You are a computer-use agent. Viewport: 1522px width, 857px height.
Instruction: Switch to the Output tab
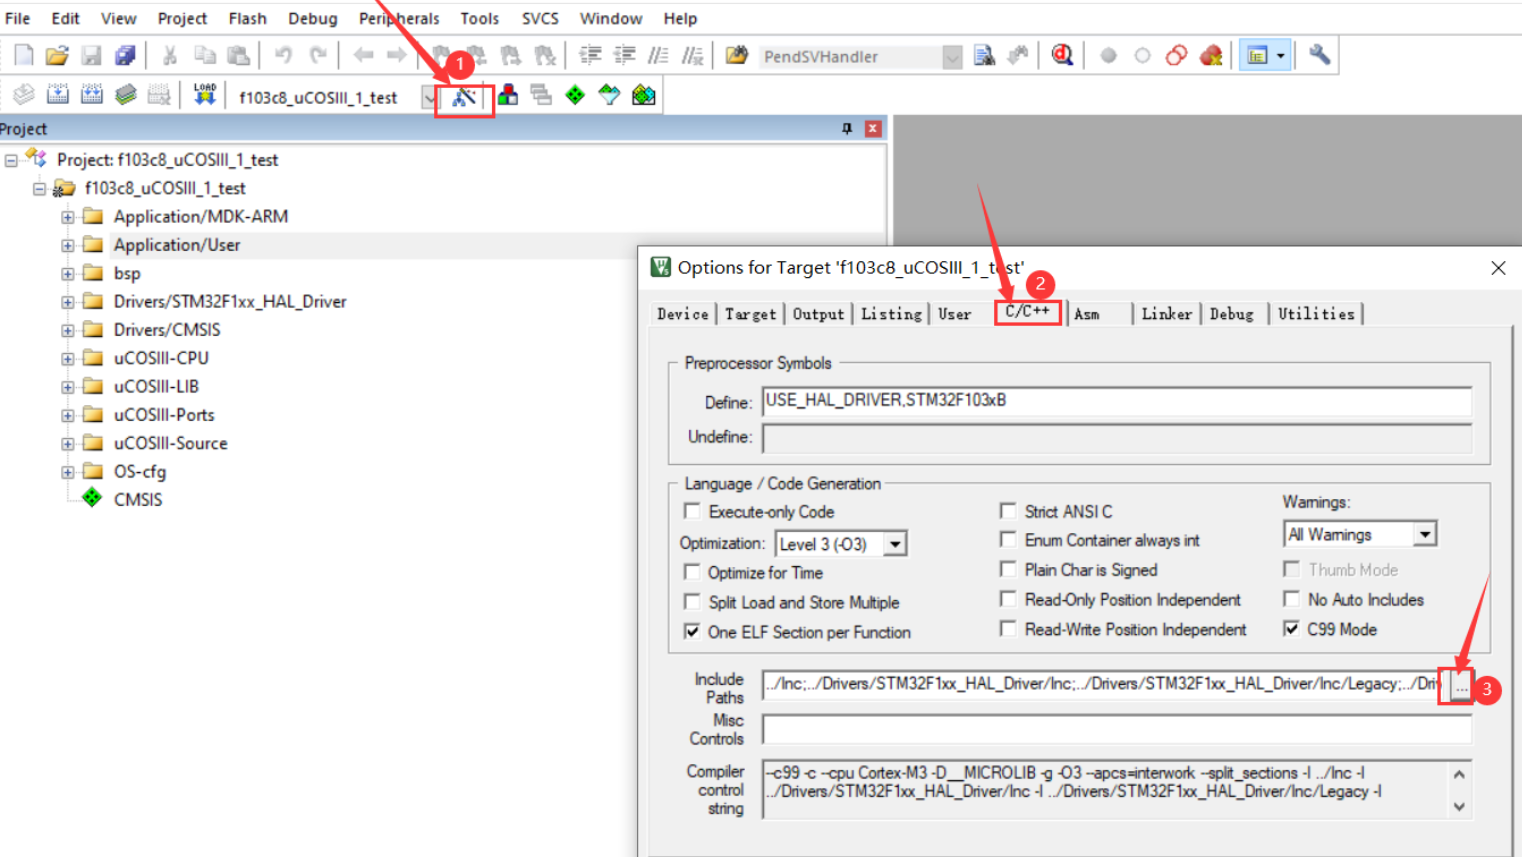tap(818, 314)
